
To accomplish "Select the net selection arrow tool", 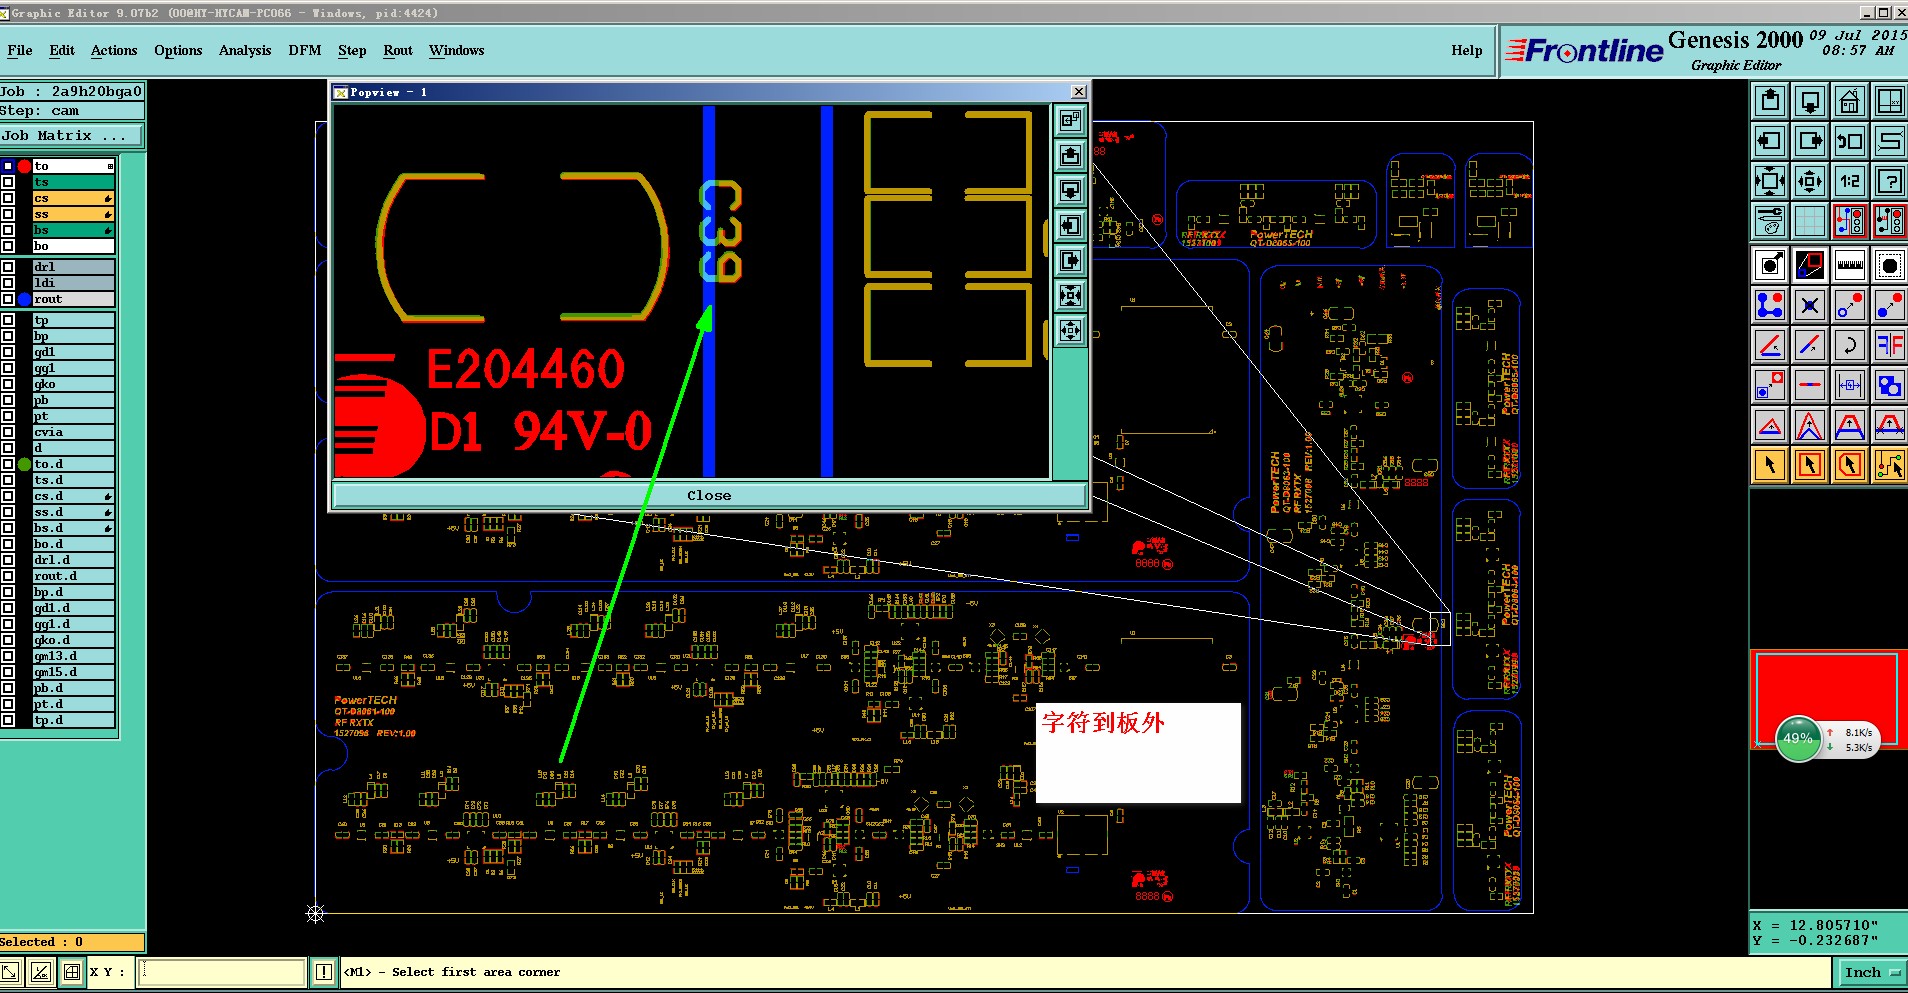I will pyautogui.click(x=1890, y=465).
